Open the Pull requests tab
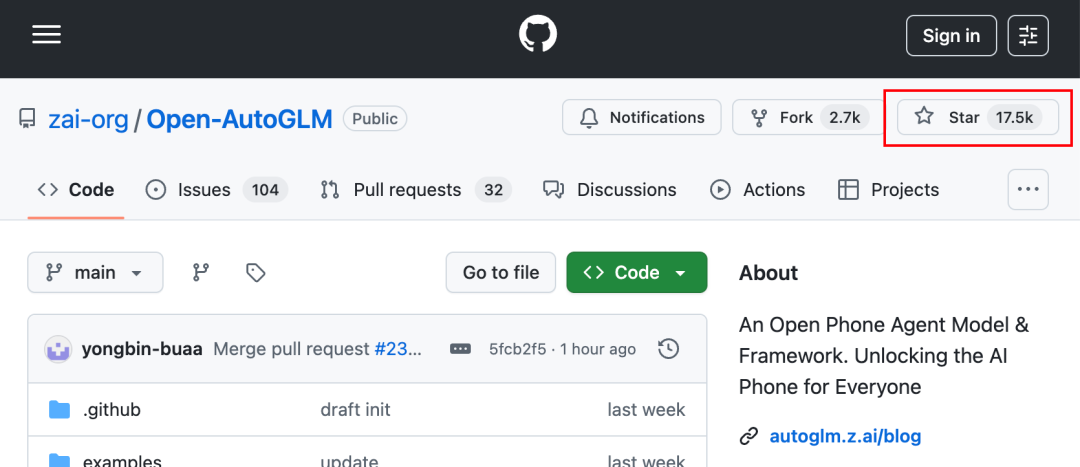The image size is (1080, 467). (x=416, y=189)
